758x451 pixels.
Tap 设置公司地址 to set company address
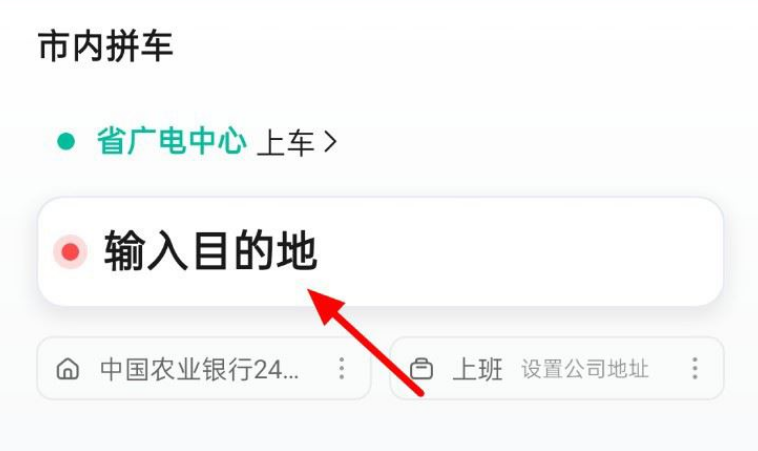pyautogui.click(x=585, y=369)
